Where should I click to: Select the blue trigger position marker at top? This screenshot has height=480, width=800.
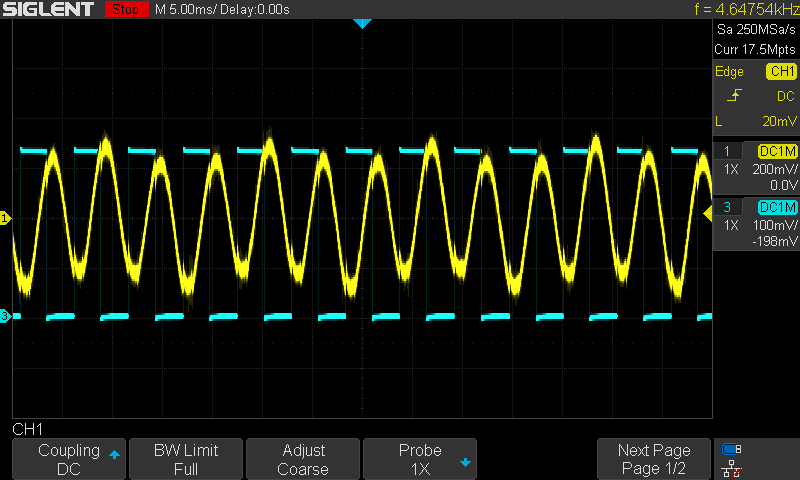coord(362,23)
